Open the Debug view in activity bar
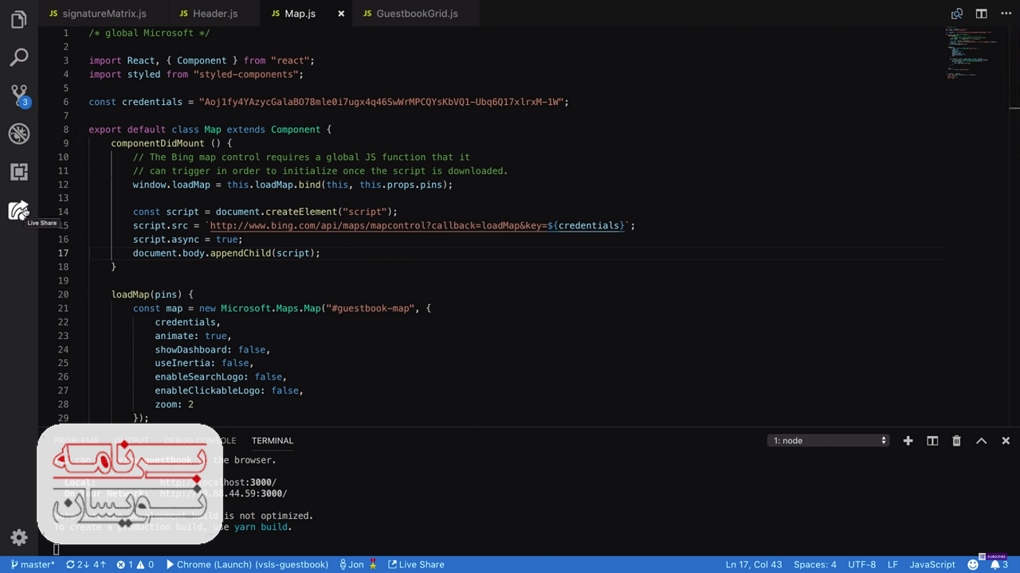This screenshot has width=1020, height=573. pos(18,134)
